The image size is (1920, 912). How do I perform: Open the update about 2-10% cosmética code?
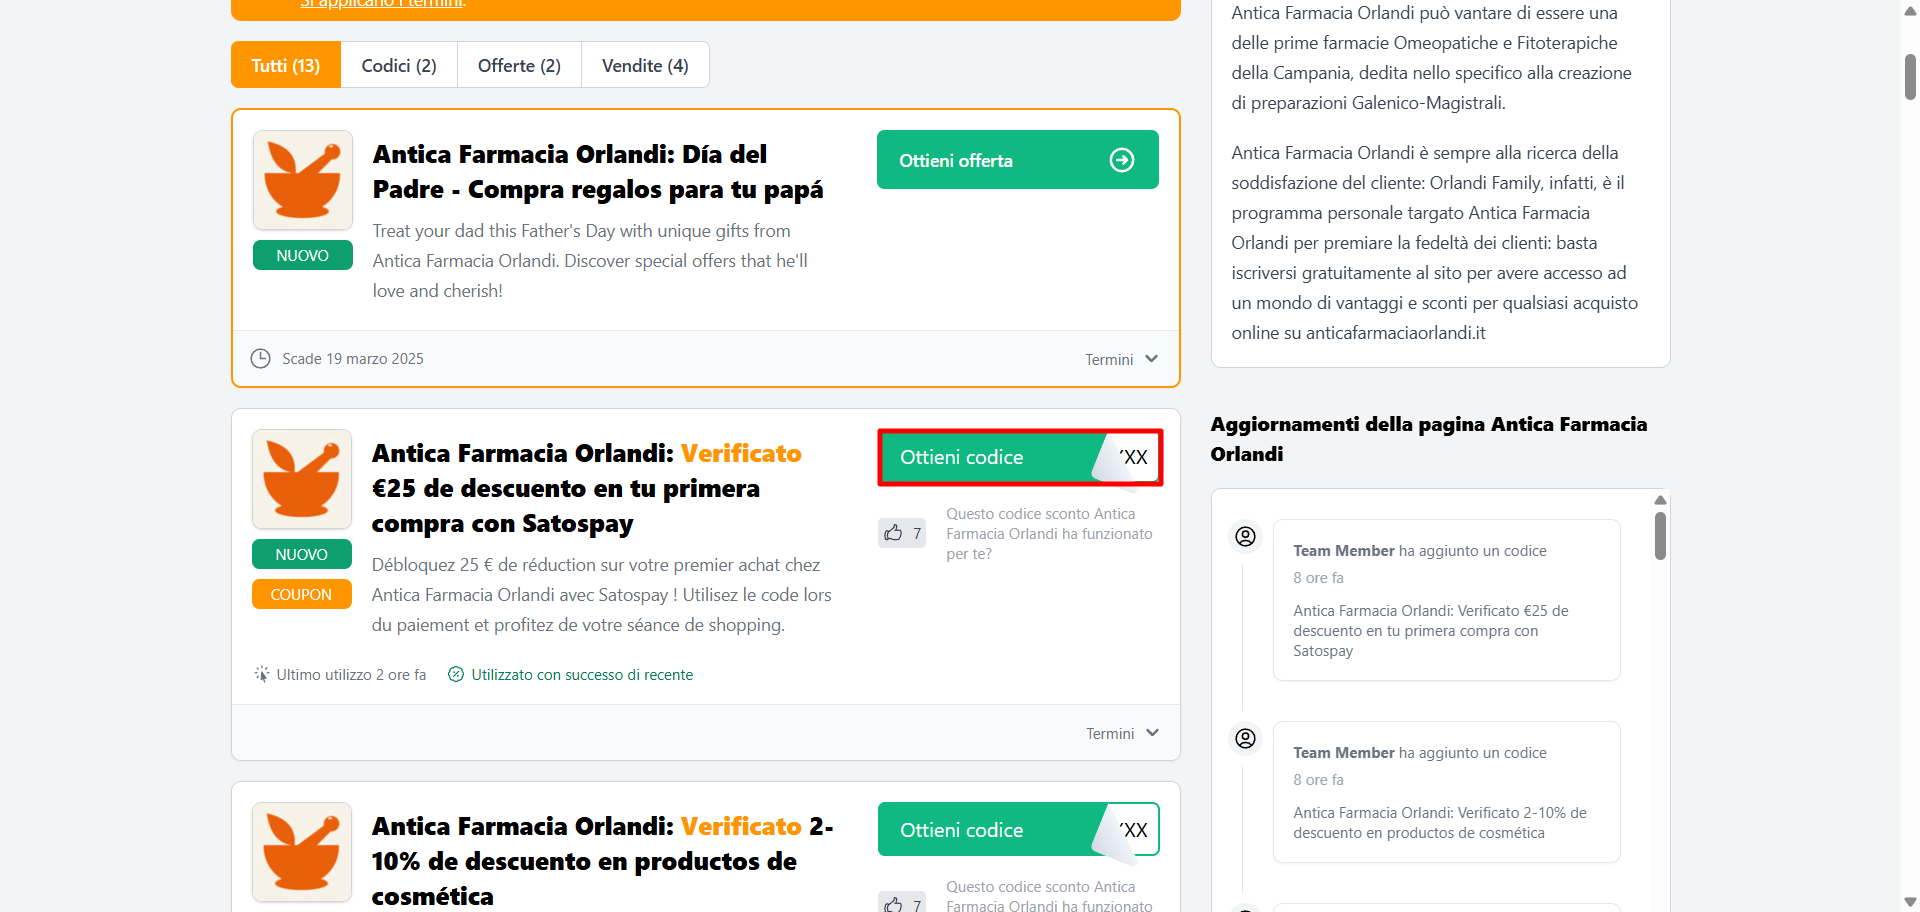1446,792
